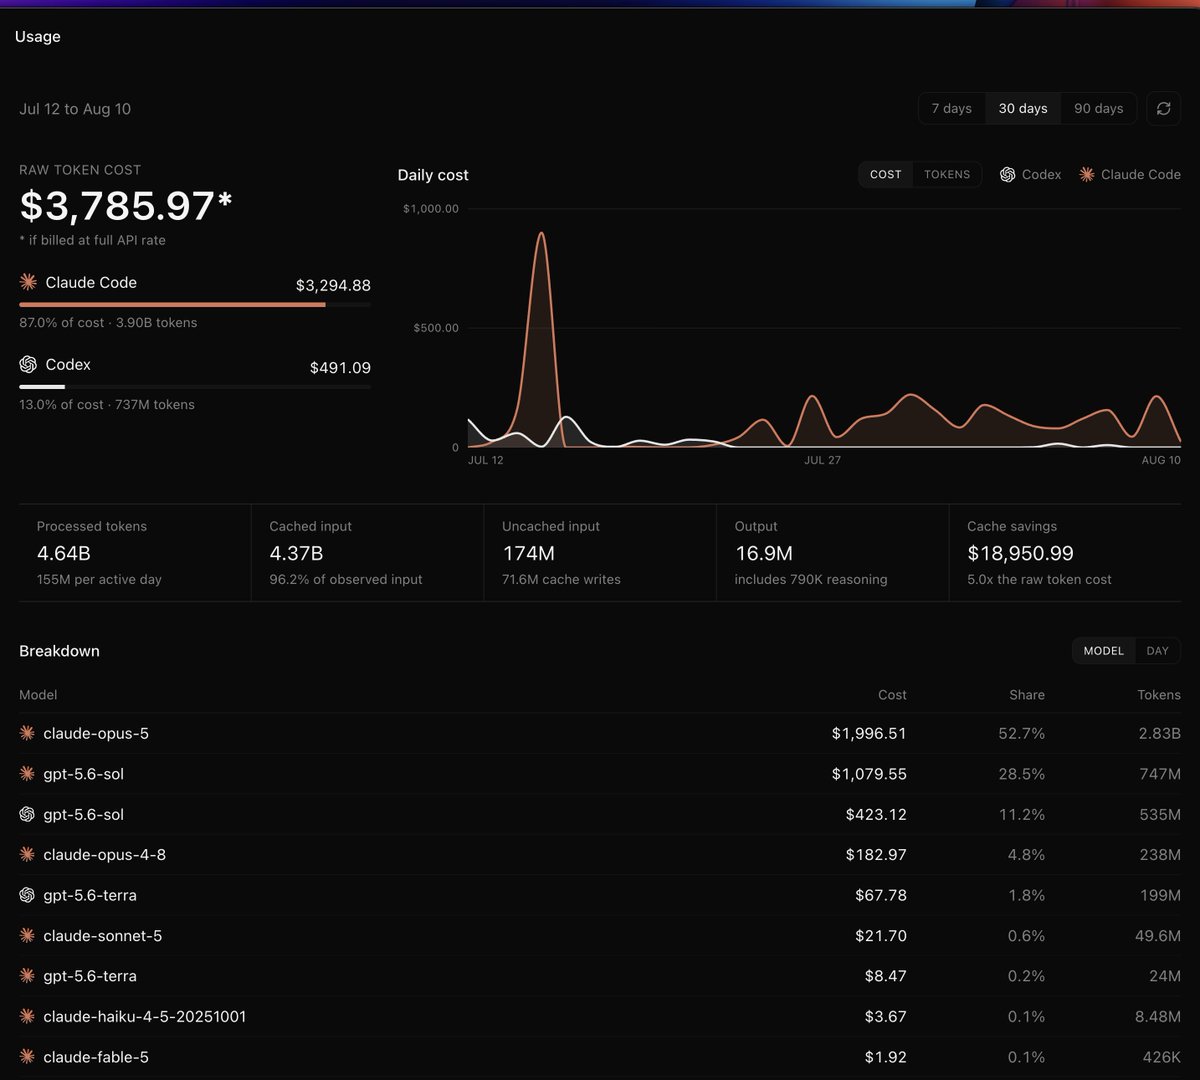
Task: Click the Cached input 4.37B value
Action: tap(296, 553)
